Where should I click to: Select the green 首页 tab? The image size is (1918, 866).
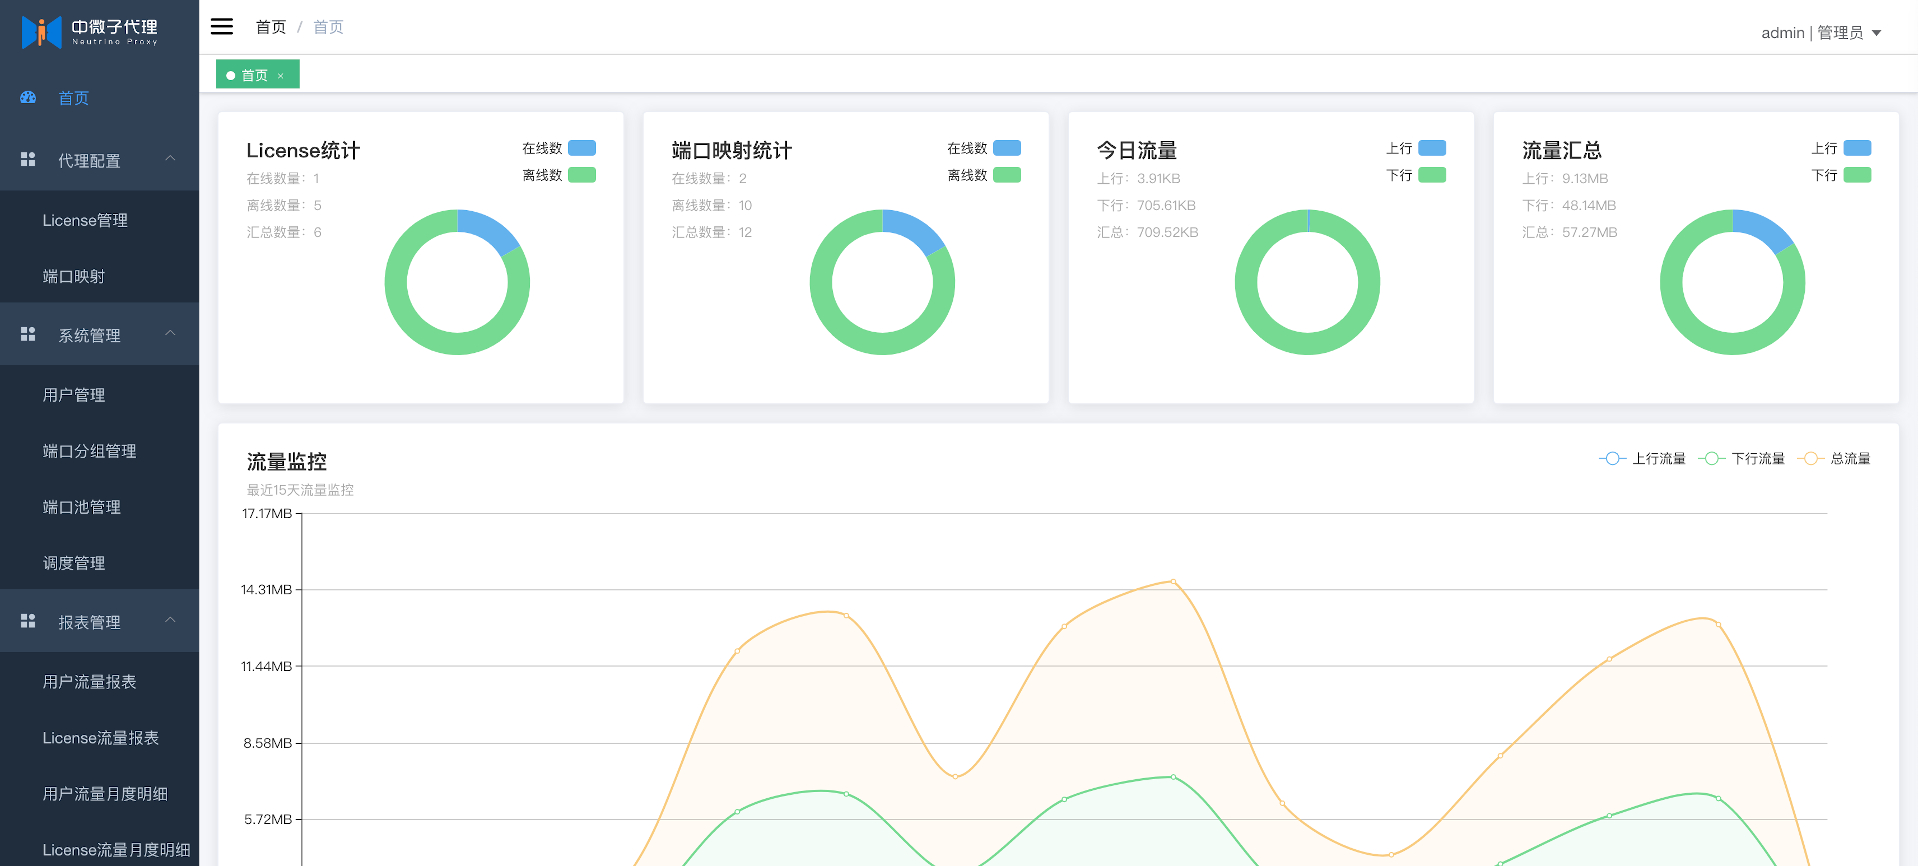257,75
